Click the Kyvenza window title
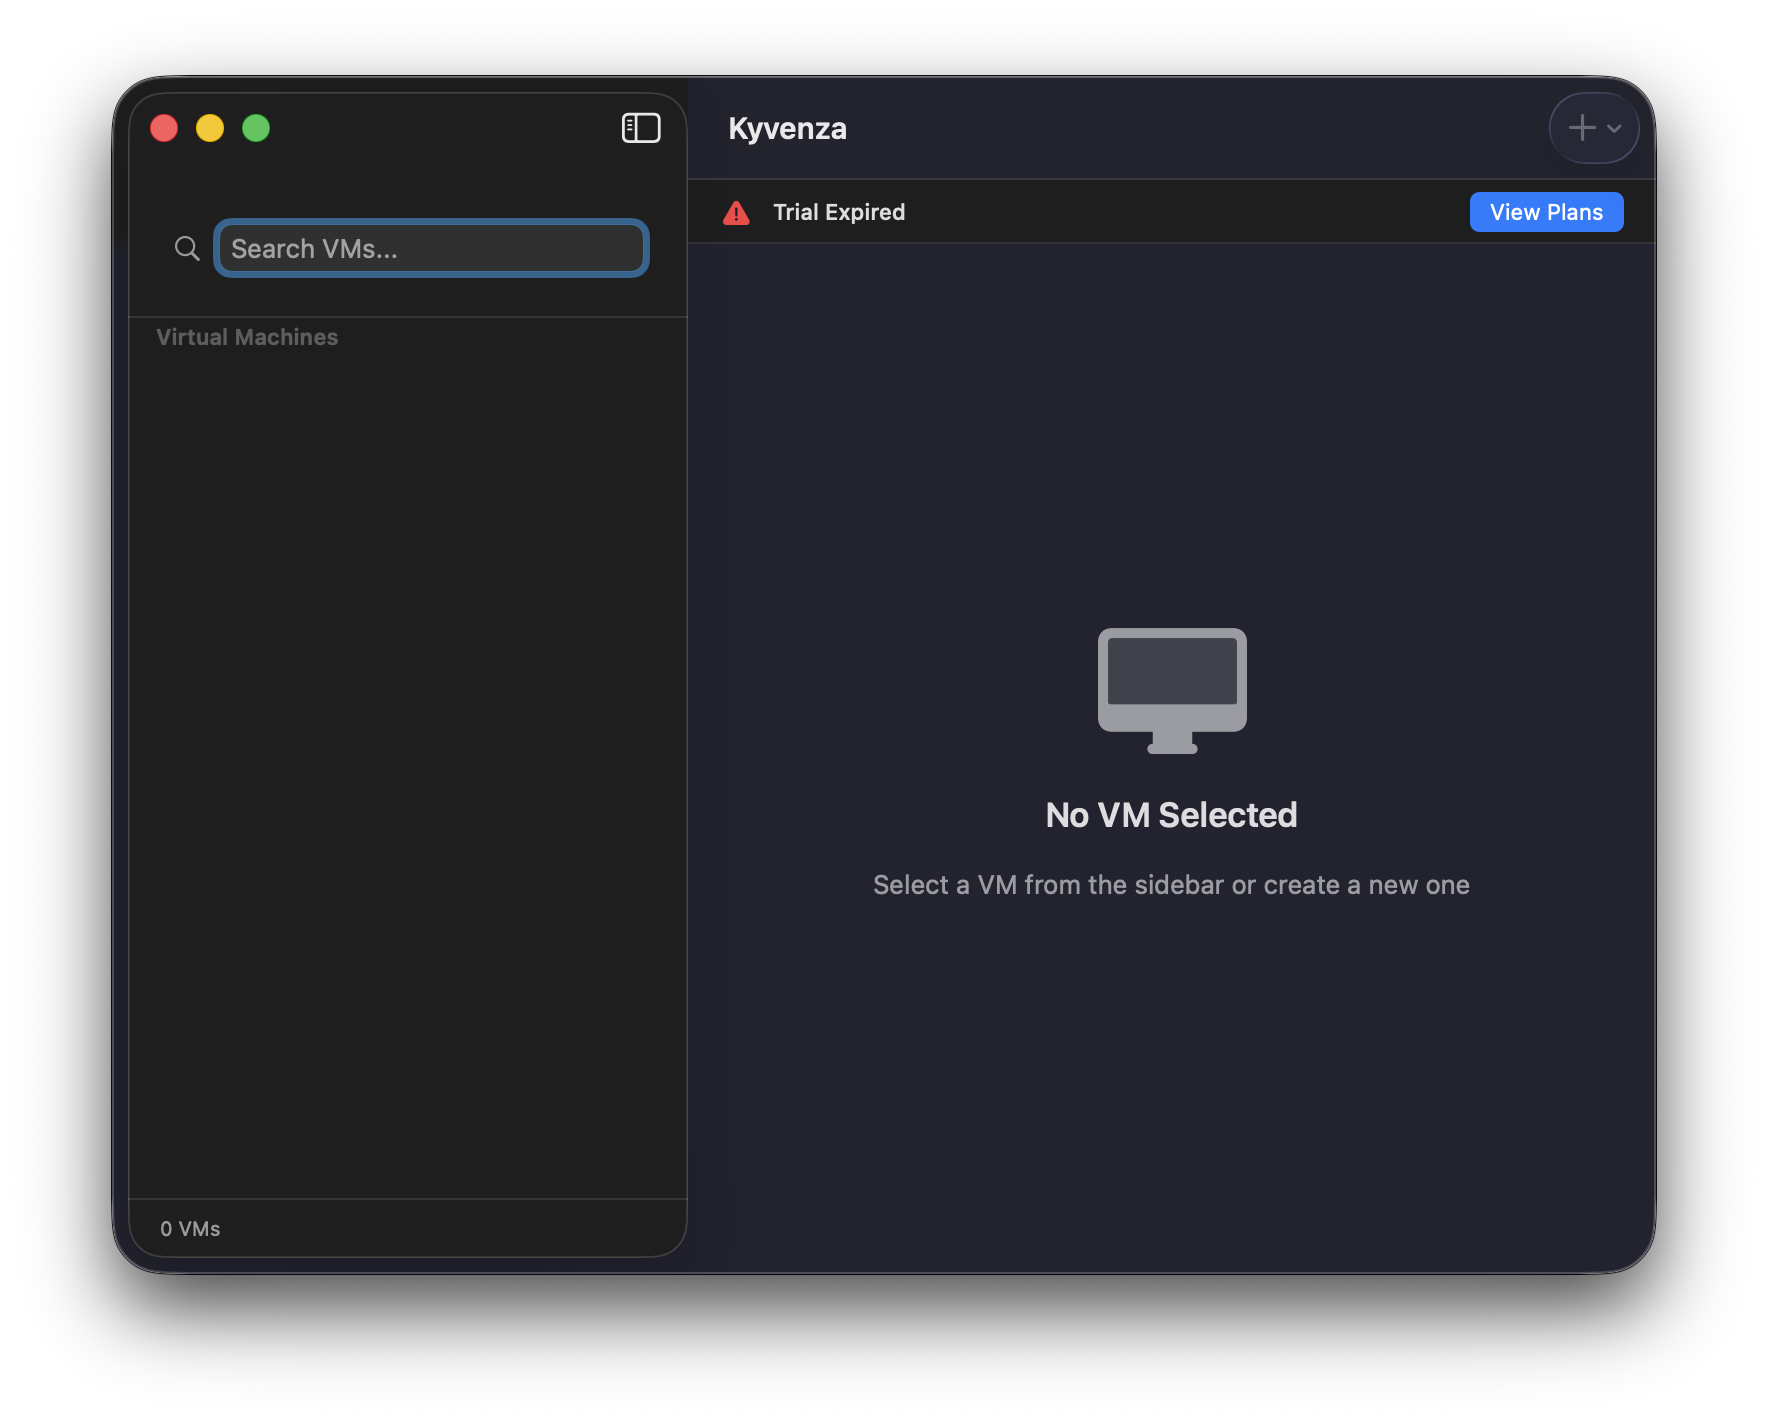Image resolution: width=1768 pixels, height=1422 pixels. pyautogui.click(x=787, y=128)
